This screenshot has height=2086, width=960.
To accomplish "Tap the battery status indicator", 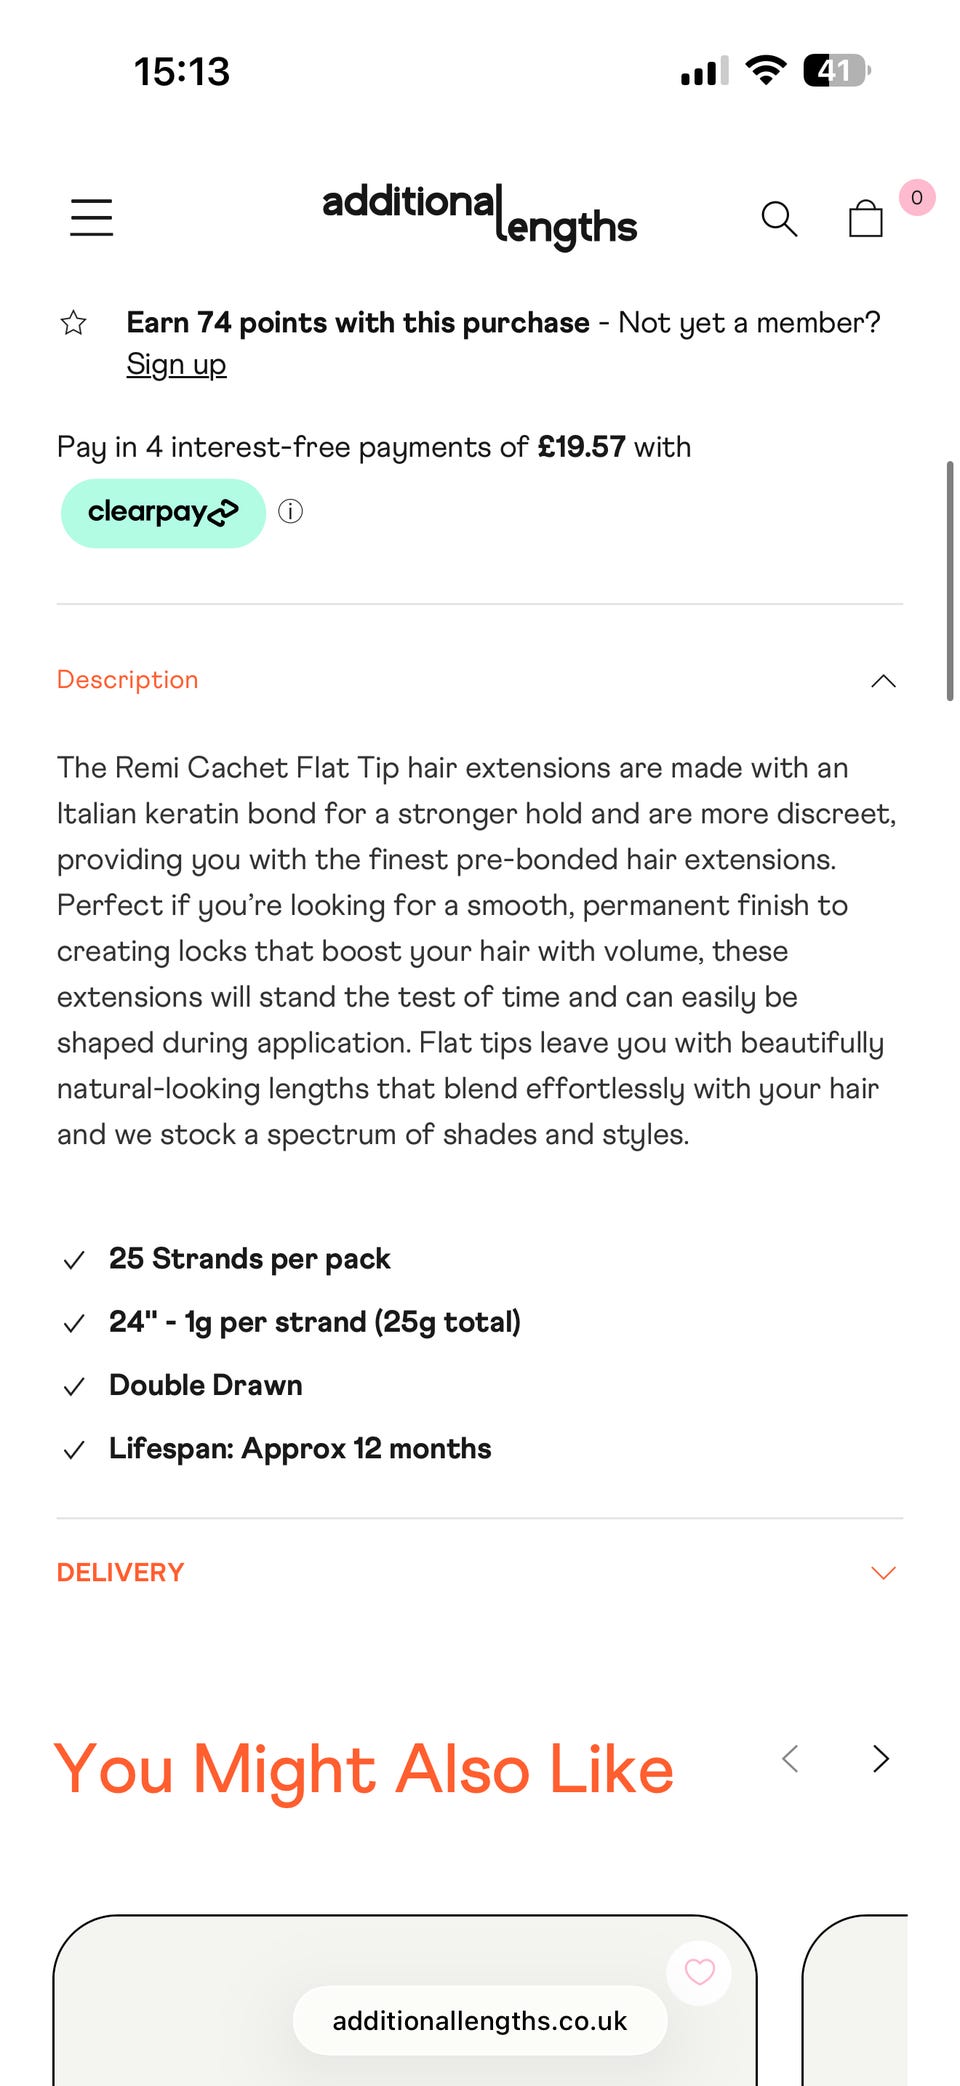I will click(836, 71).
